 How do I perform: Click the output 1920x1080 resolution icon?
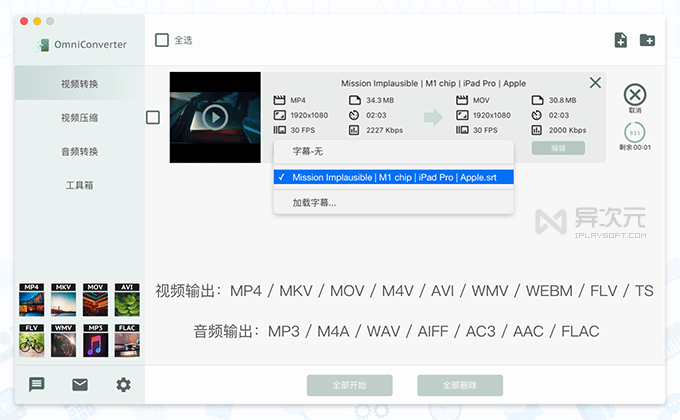point(462,115)
